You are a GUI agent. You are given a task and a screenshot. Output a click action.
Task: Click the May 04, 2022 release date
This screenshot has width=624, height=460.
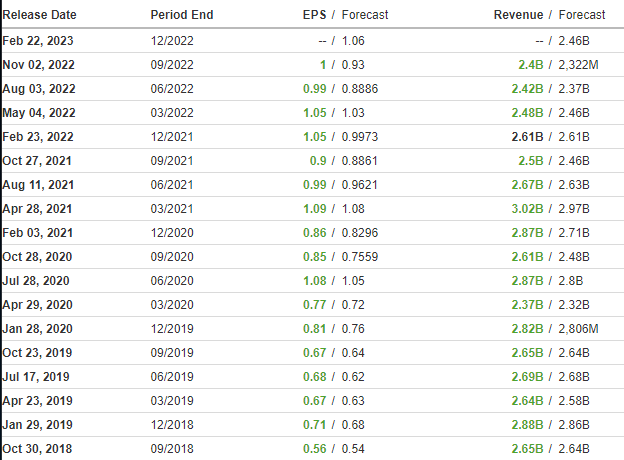point(39,113)
